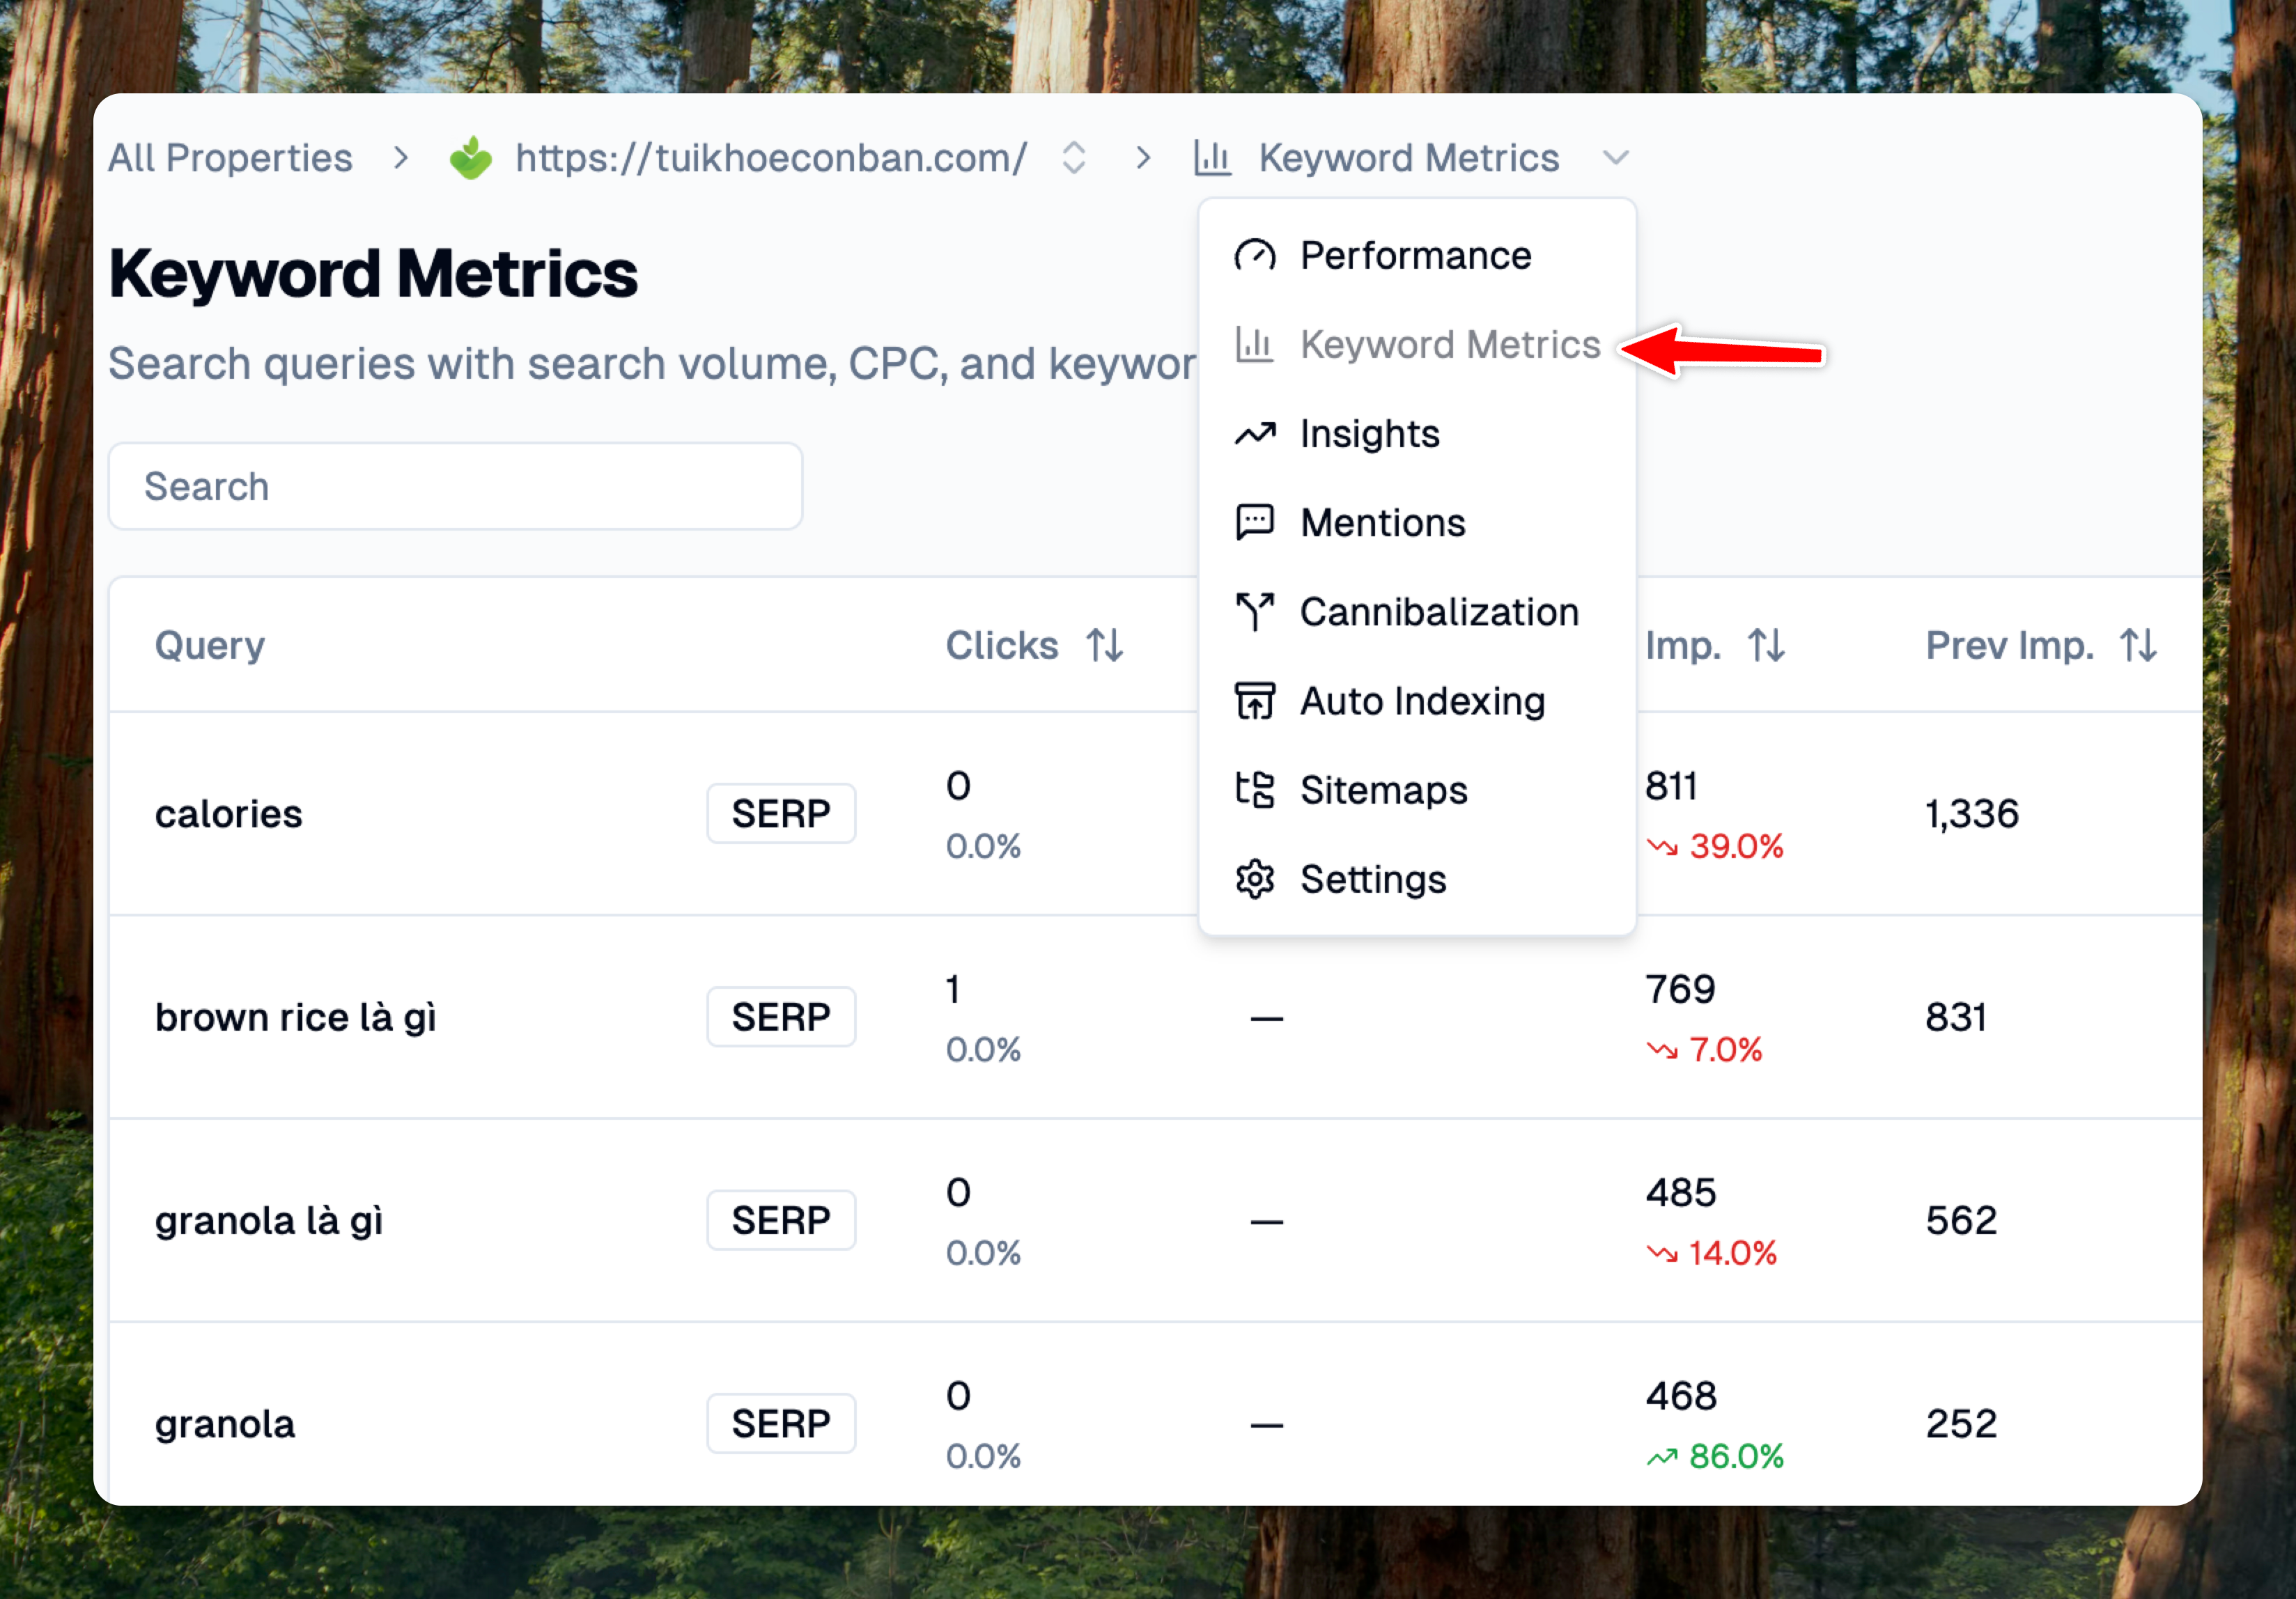The height and width of the screenshot is (1599, 2296).
Task: Click the Insights trend-line icon
Action: pos(1254,434)
